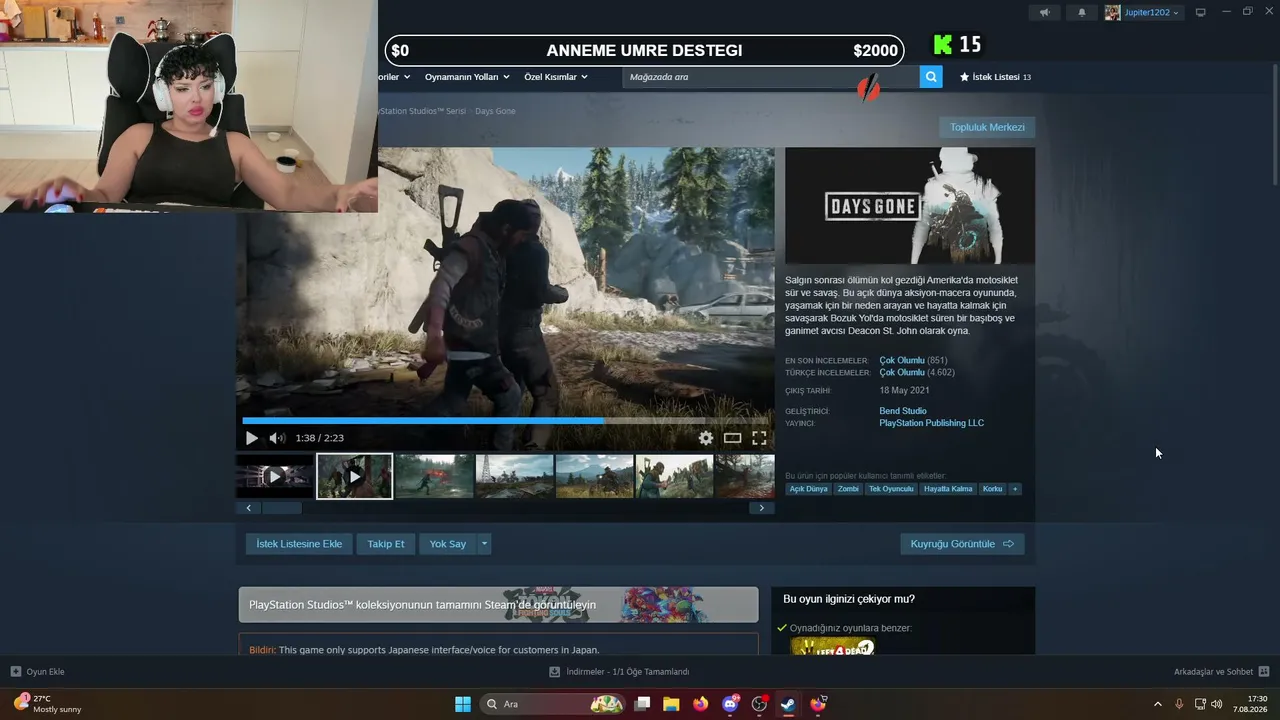Open Steam notifications bell
The height and width of the screenshot is (720, 1280).
(1081, 13)
